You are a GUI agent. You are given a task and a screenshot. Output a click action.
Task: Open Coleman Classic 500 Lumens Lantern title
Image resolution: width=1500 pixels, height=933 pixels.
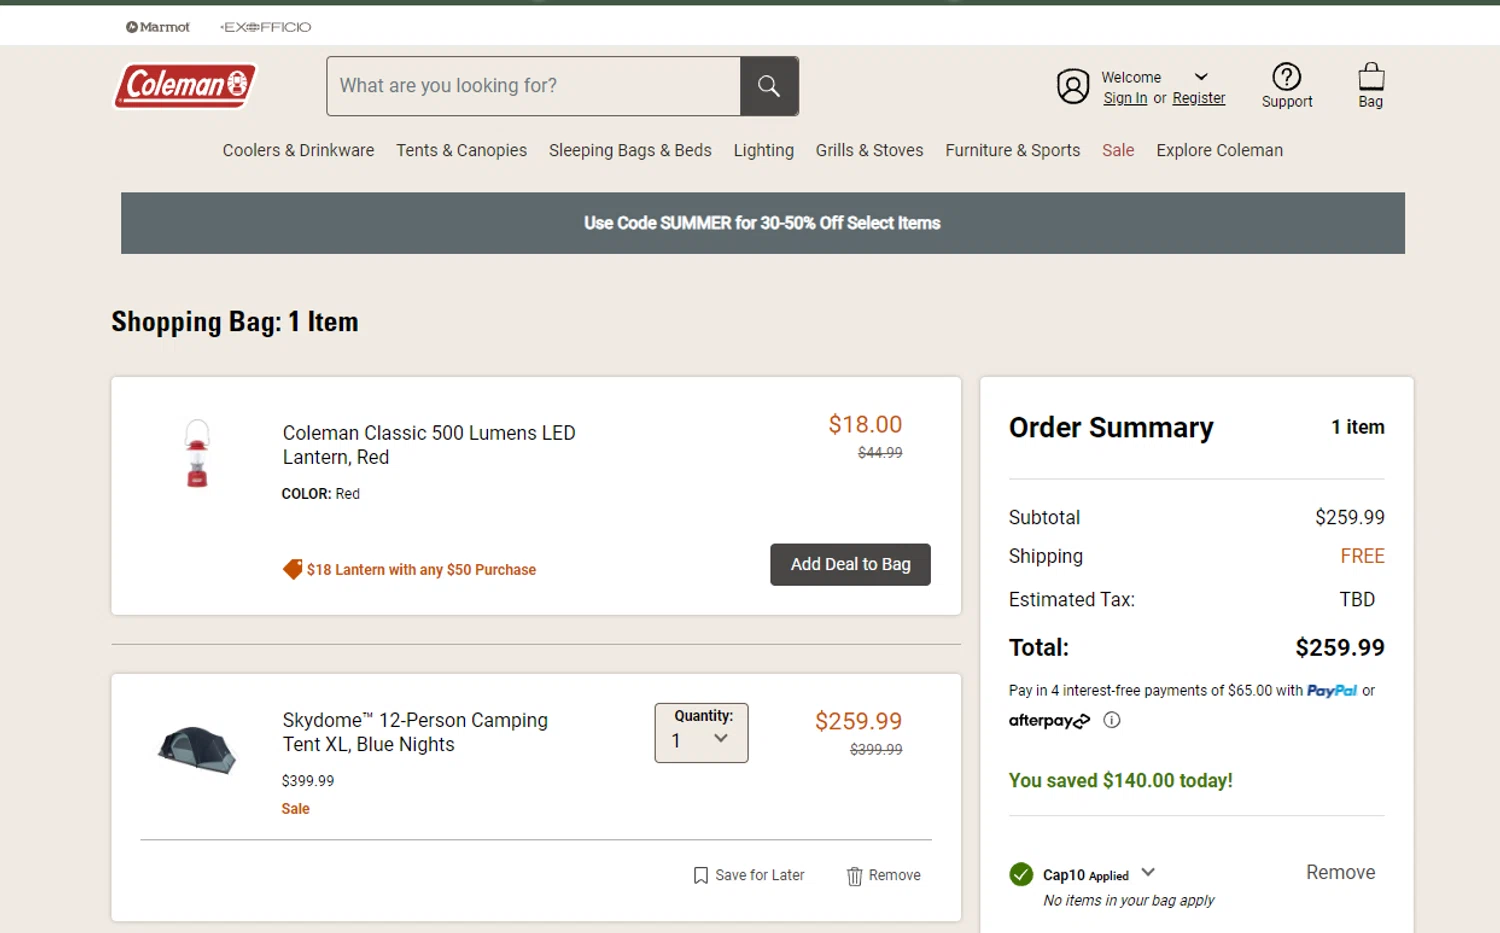(x=429, y=445)
